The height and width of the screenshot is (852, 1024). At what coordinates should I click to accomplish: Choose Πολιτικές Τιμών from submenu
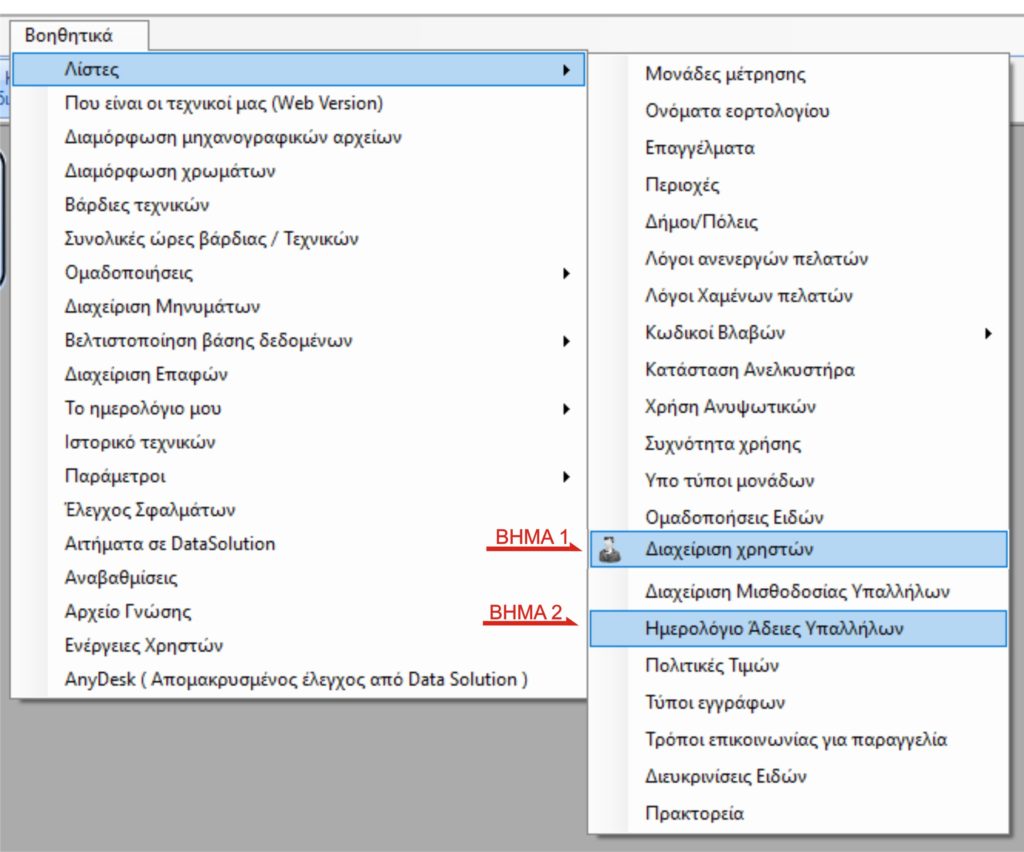click(x=712, y=666)
